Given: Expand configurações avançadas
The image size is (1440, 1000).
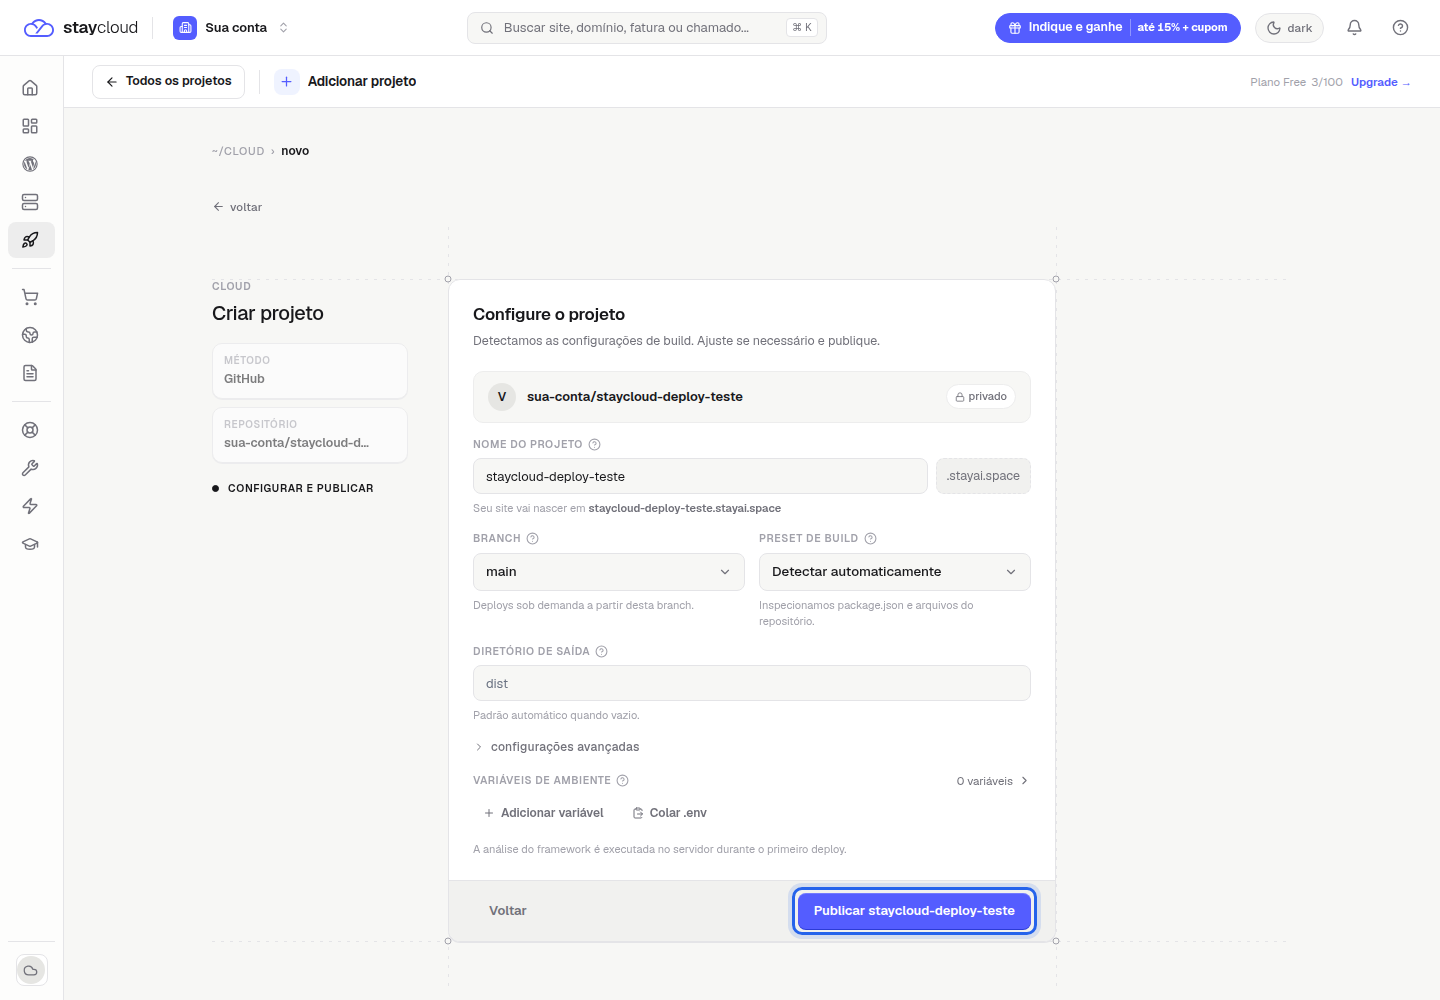Looking at the screenshot, I should (x=556, y=747).
